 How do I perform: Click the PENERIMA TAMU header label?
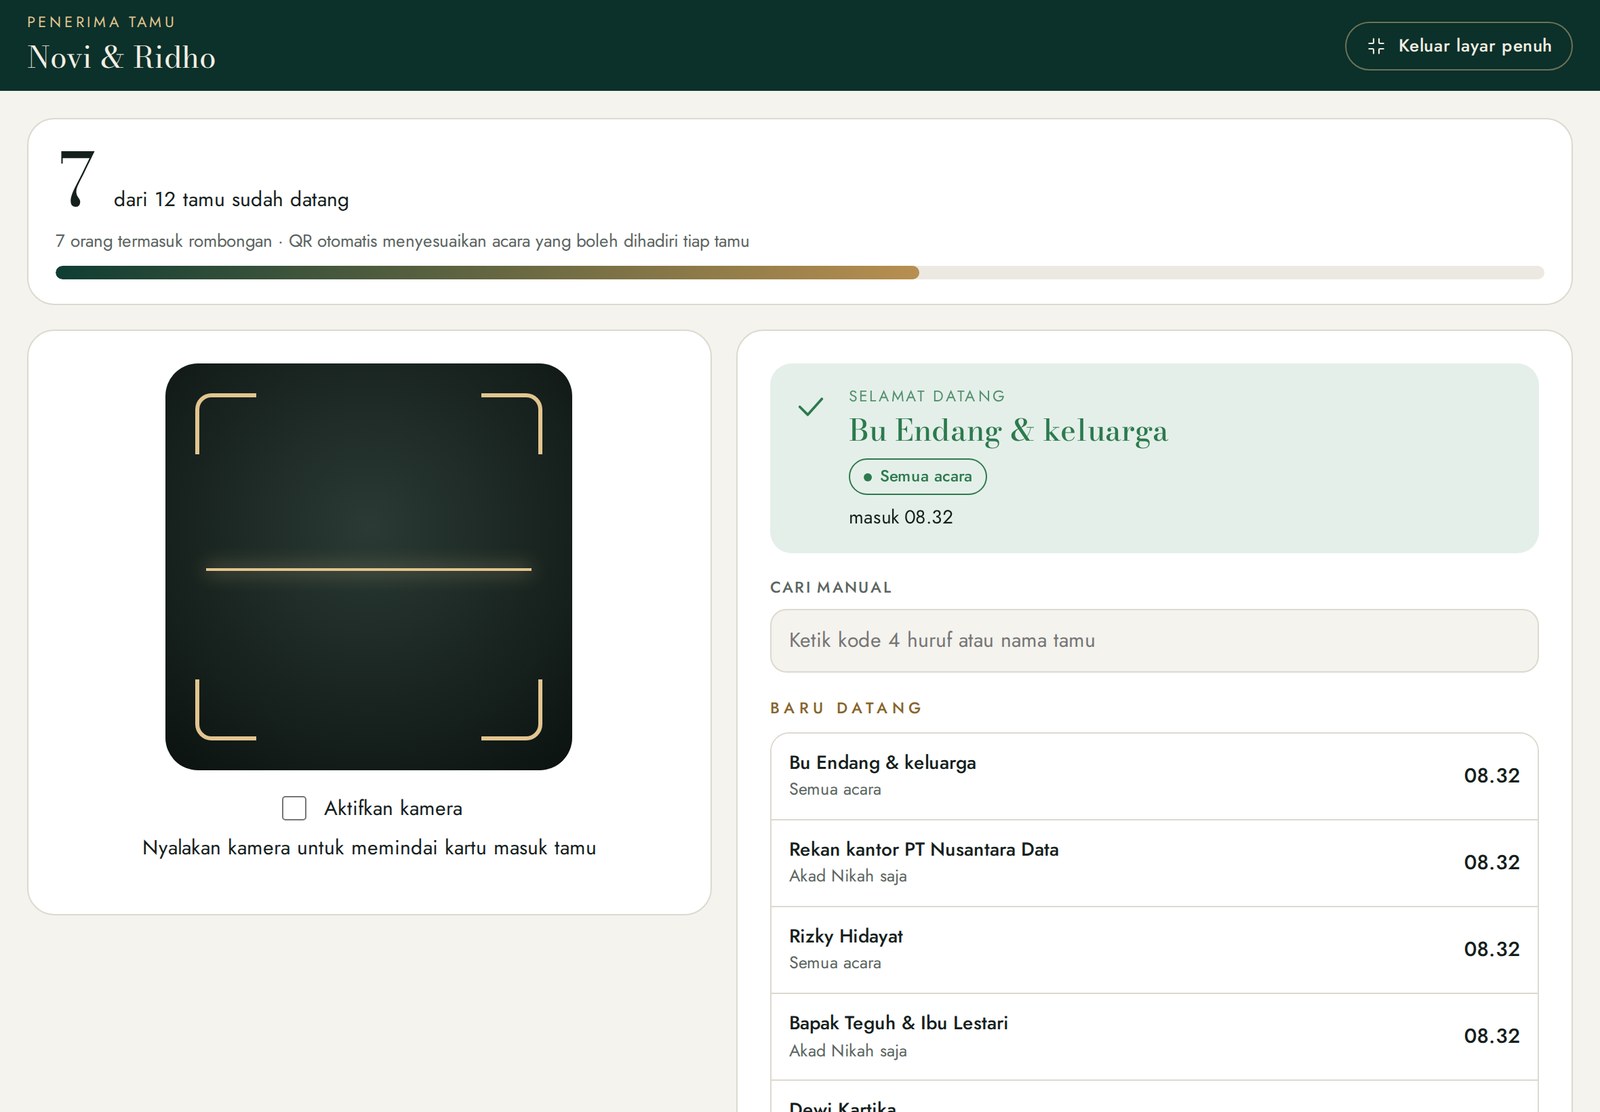[x=101, y=22]
